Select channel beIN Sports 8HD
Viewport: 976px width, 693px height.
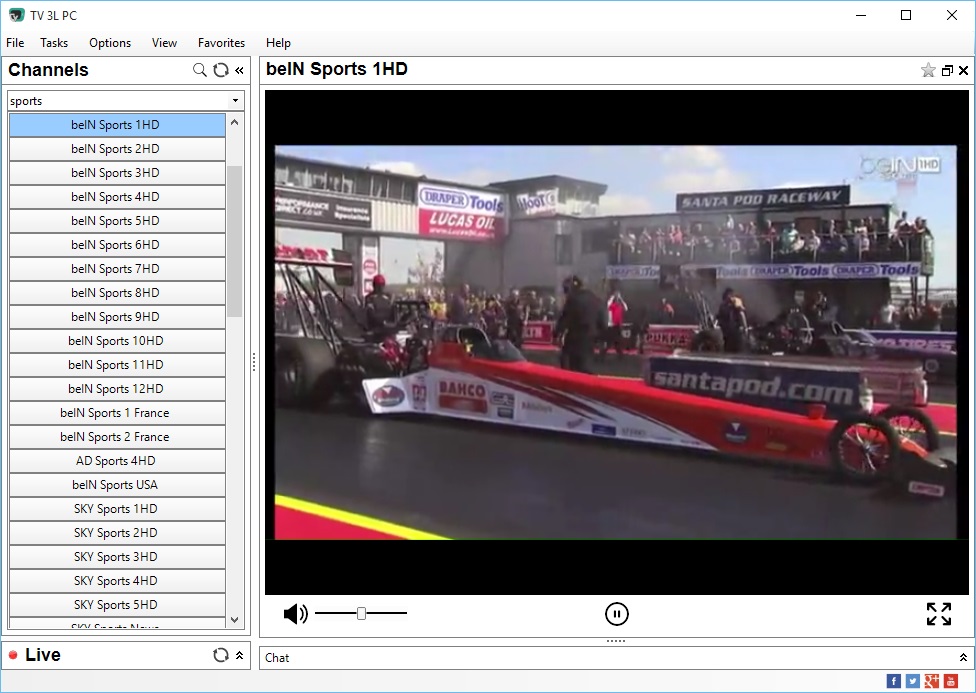117,293
